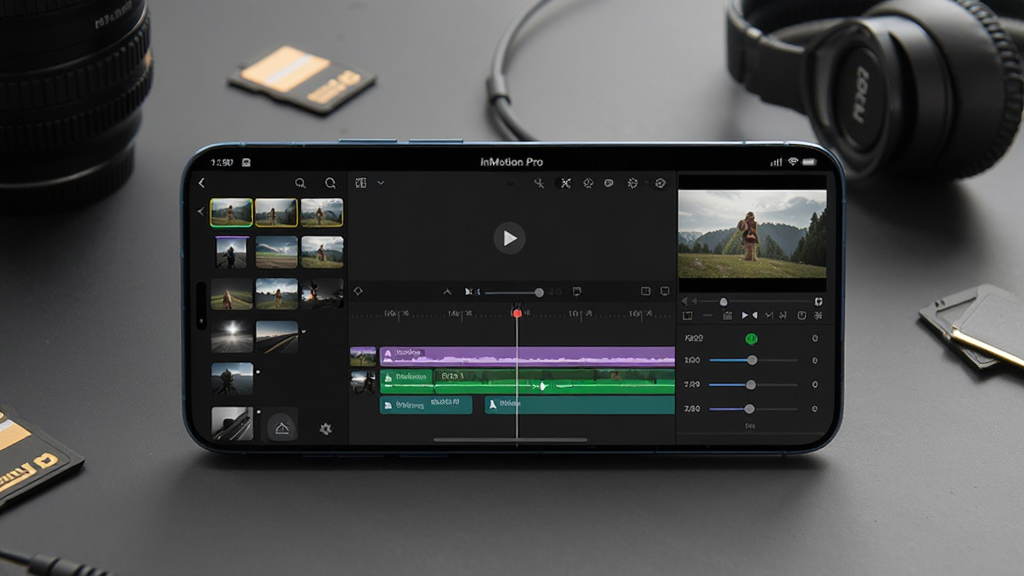
Task: Select the green-bordered media thumbnail
Action: coord(231,212)
